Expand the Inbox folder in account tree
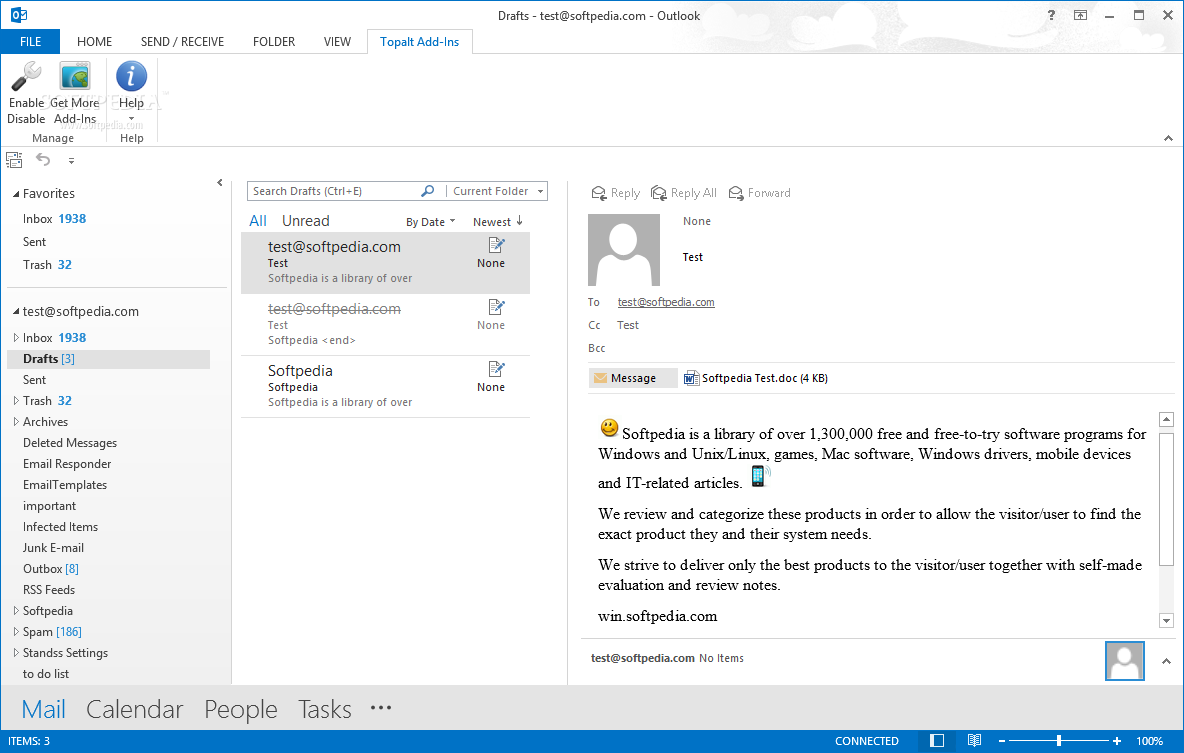This screenshot has height=753, width=1184. pos(16,338)
